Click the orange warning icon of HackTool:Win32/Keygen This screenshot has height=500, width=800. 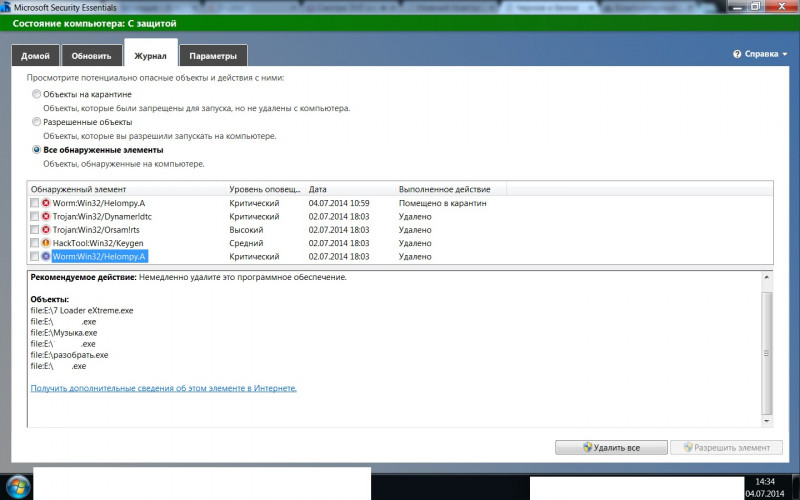[46, 243]
